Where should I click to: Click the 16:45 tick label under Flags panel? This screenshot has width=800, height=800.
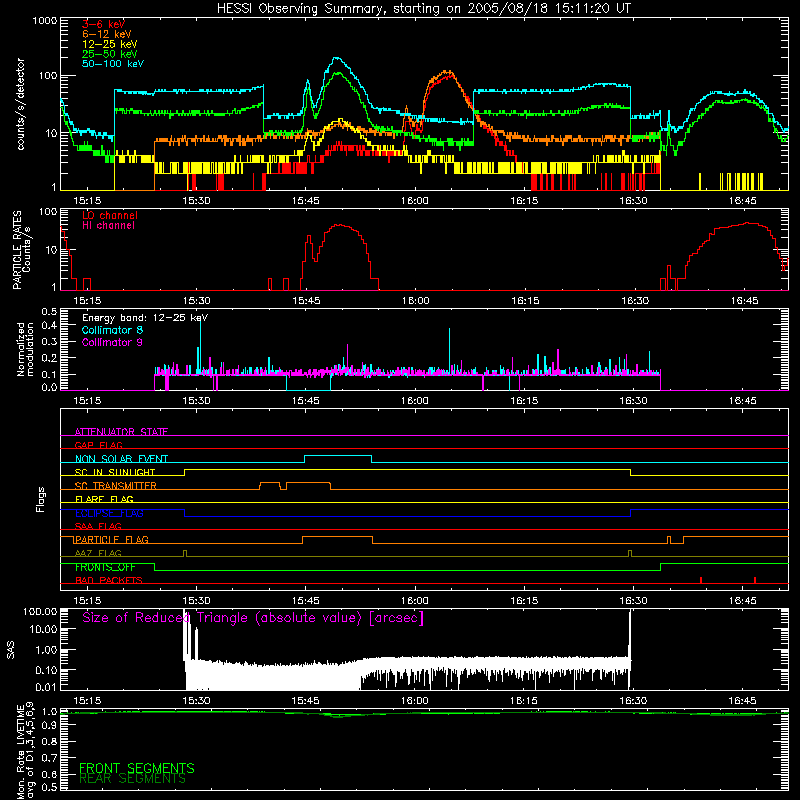(743, 601)
